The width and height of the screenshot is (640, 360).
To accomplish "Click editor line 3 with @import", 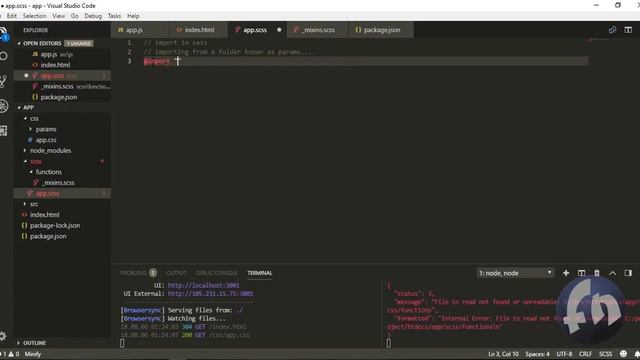I will (x=365, y=61).
